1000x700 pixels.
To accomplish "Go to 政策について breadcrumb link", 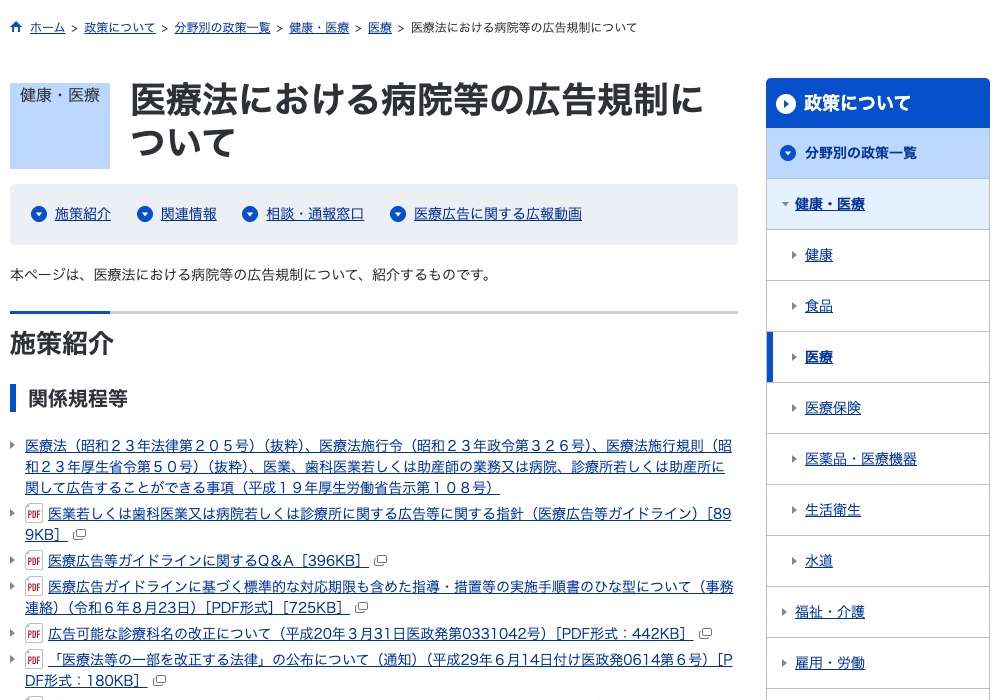I will (120, 27).
